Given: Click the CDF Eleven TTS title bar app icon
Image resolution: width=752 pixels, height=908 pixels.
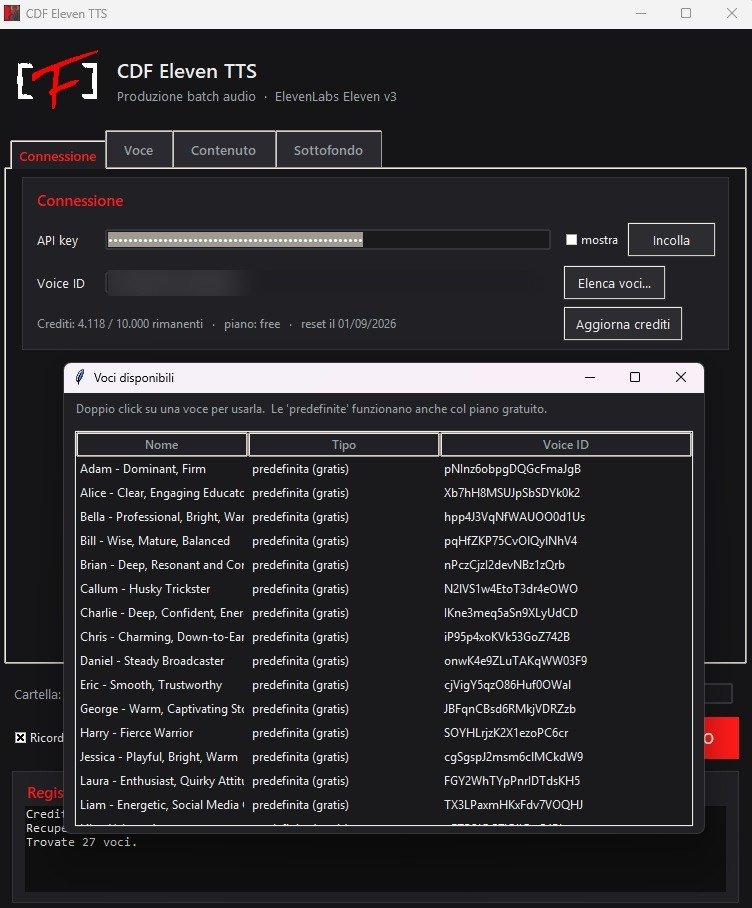Looking at the screenshot, I should pos(12,13).
